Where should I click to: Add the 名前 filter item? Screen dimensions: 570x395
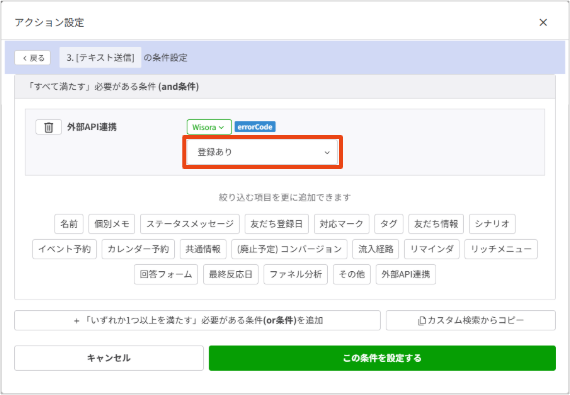pos(69,224)
